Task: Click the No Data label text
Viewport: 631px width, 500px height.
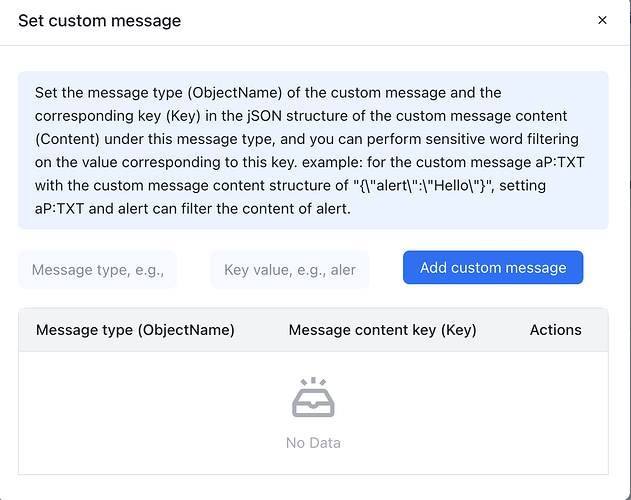Action: [x=313, y=443]
